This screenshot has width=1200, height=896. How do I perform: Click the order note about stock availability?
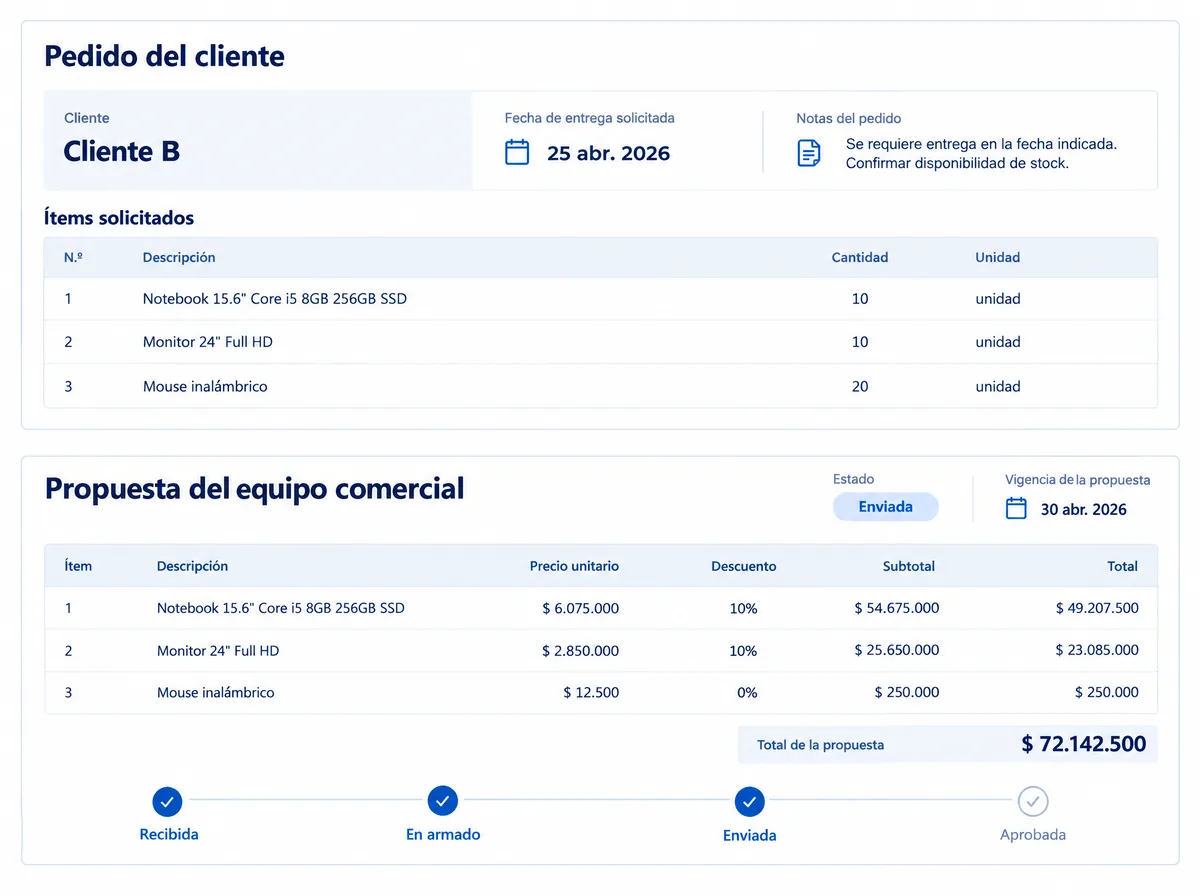click(x=957, y=163)
